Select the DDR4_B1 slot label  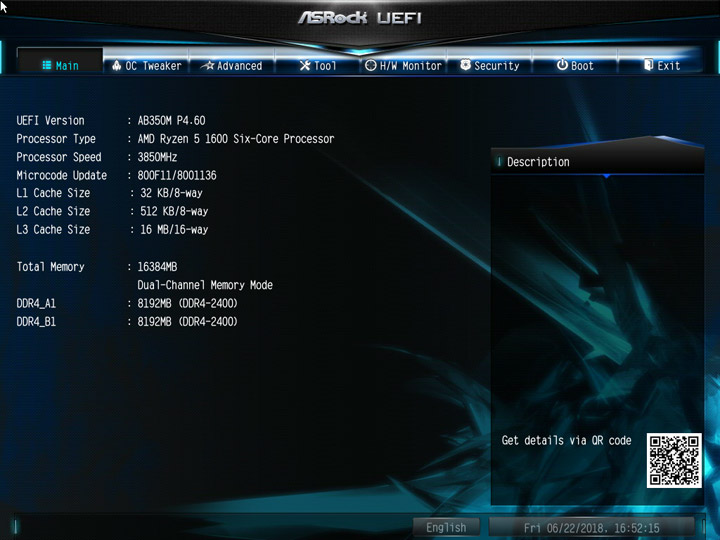(x=36, y=322)
